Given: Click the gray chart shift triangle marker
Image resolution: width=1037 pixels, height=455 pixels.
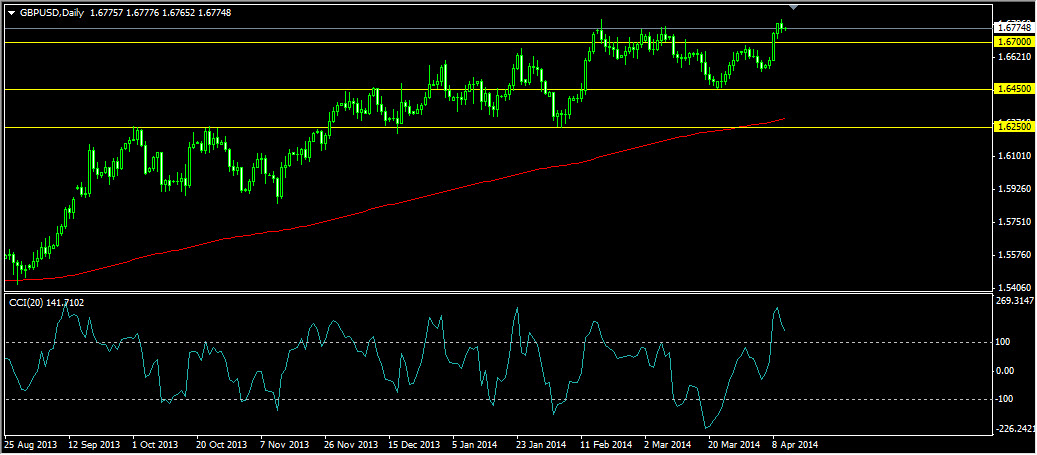Looking at the screenshot, I should click(794, 7).
